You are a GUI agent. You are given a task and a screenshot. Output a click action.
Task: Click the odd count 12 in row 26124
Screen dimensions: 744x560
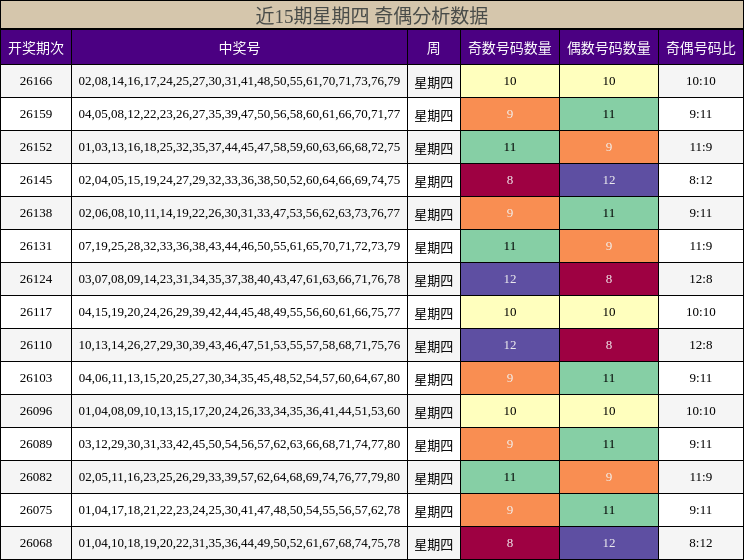click(x=510, y=279)
